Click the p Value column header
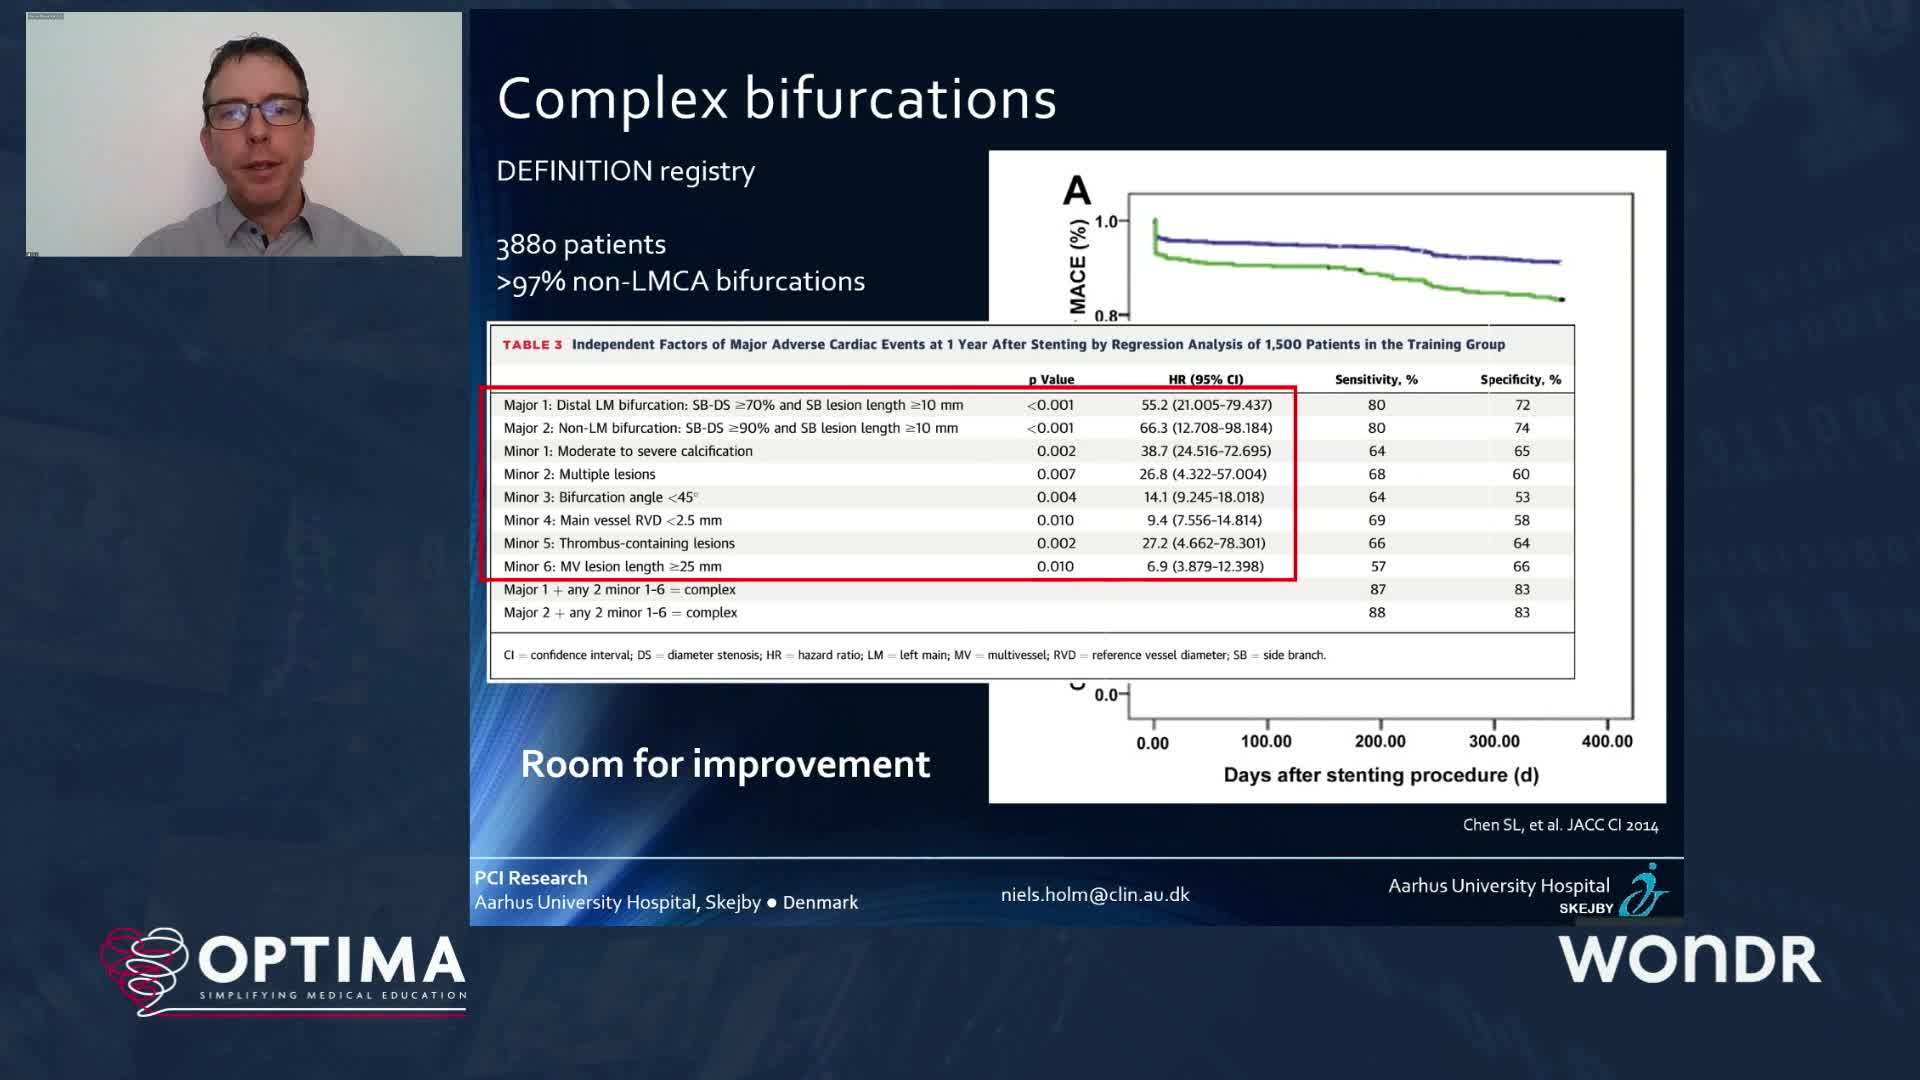 click(x=1051, y=380)
